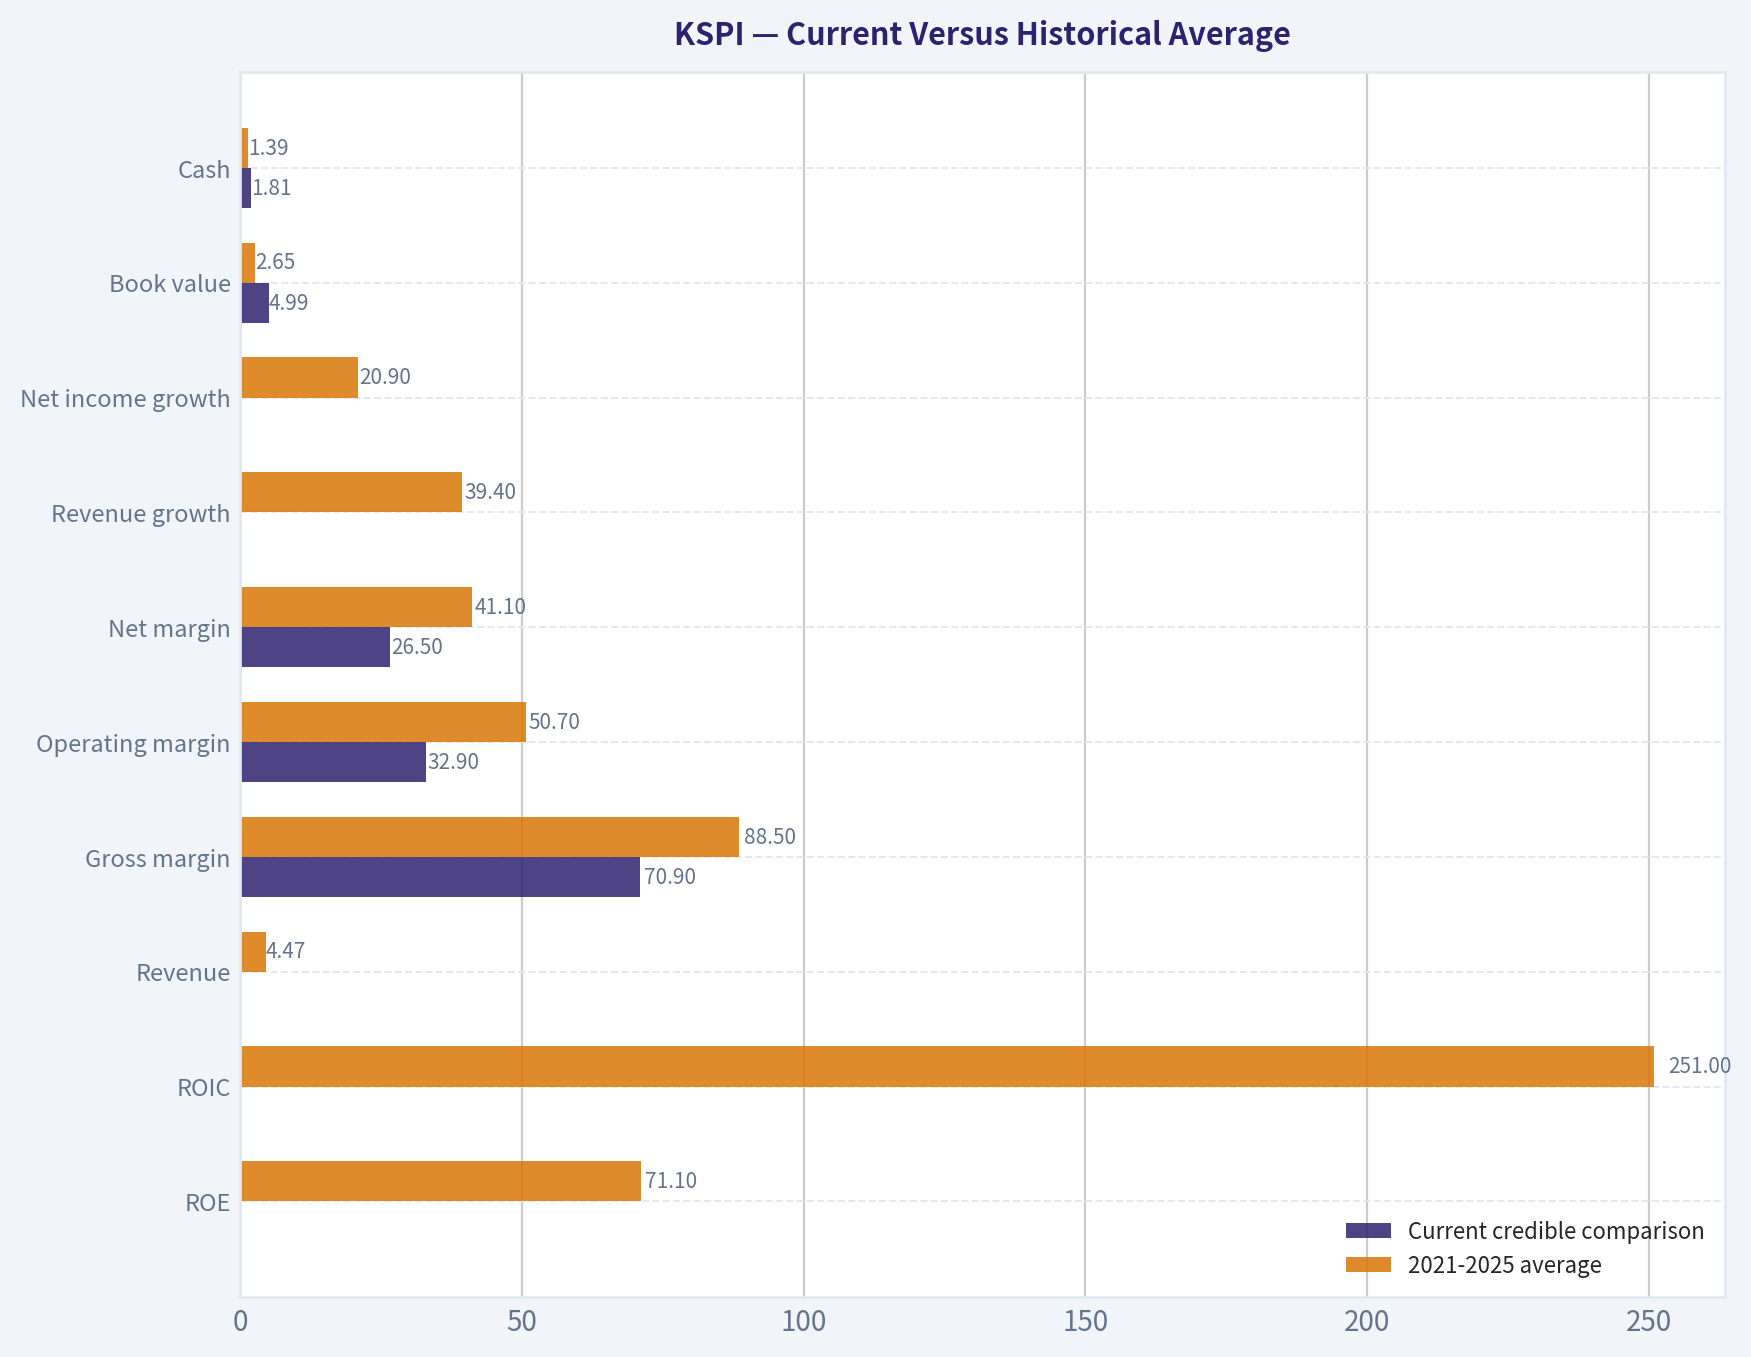Click the orange ROIC bar

coord(948,1067)
